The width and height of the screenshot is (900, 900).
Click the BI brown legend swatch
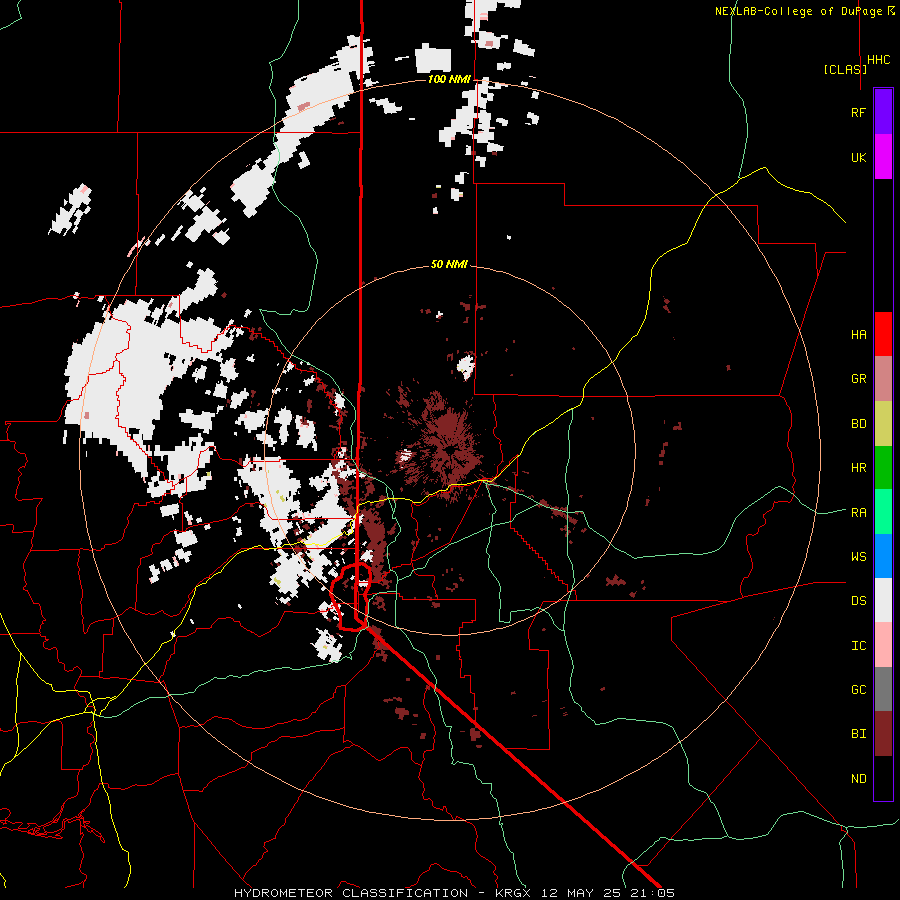coord(883,734)
